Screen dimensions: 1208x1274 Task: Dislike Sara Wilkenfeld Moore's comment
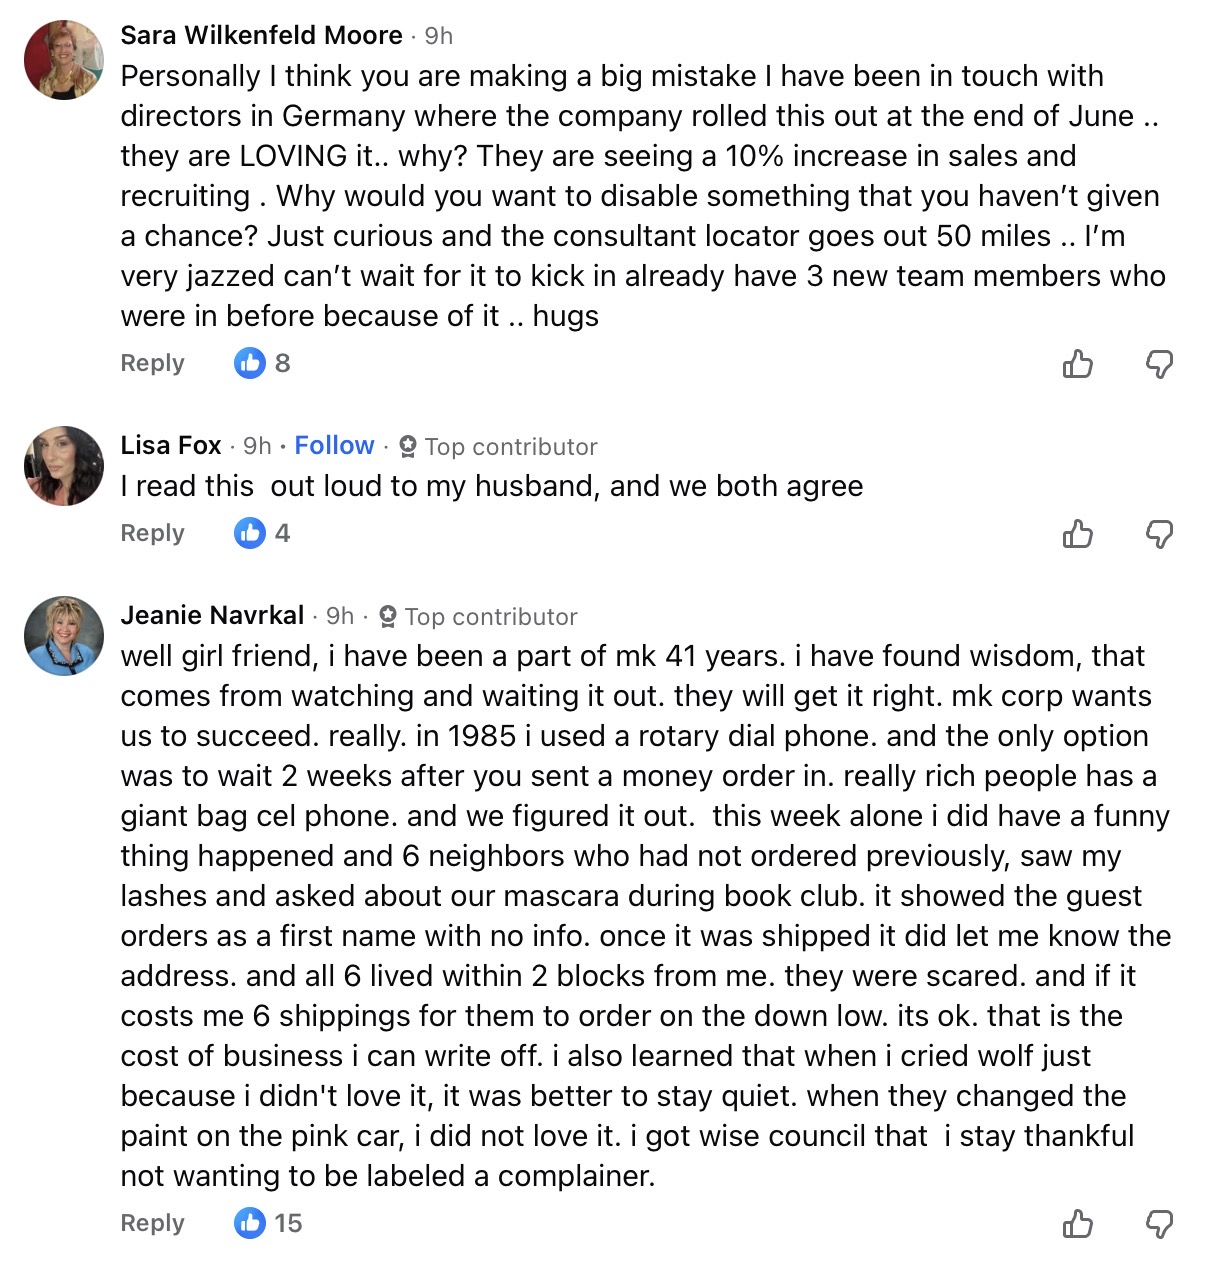1158,363
